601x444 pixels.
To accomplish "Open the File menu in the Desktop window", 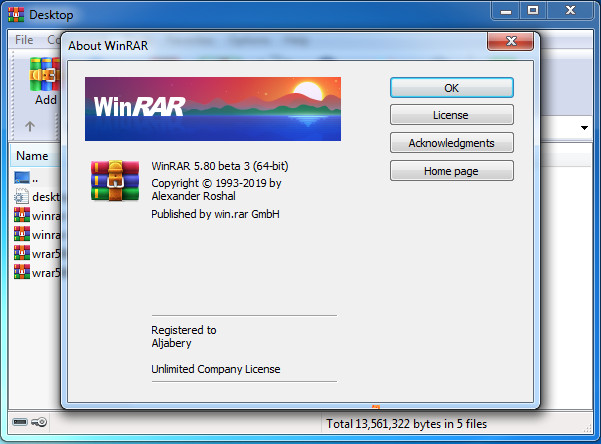I will click(x=24, y=40).
